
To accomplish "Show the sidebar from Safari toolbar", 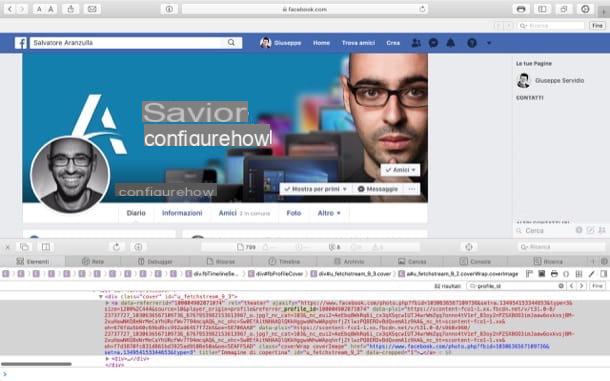I will [x=542, y=9].
